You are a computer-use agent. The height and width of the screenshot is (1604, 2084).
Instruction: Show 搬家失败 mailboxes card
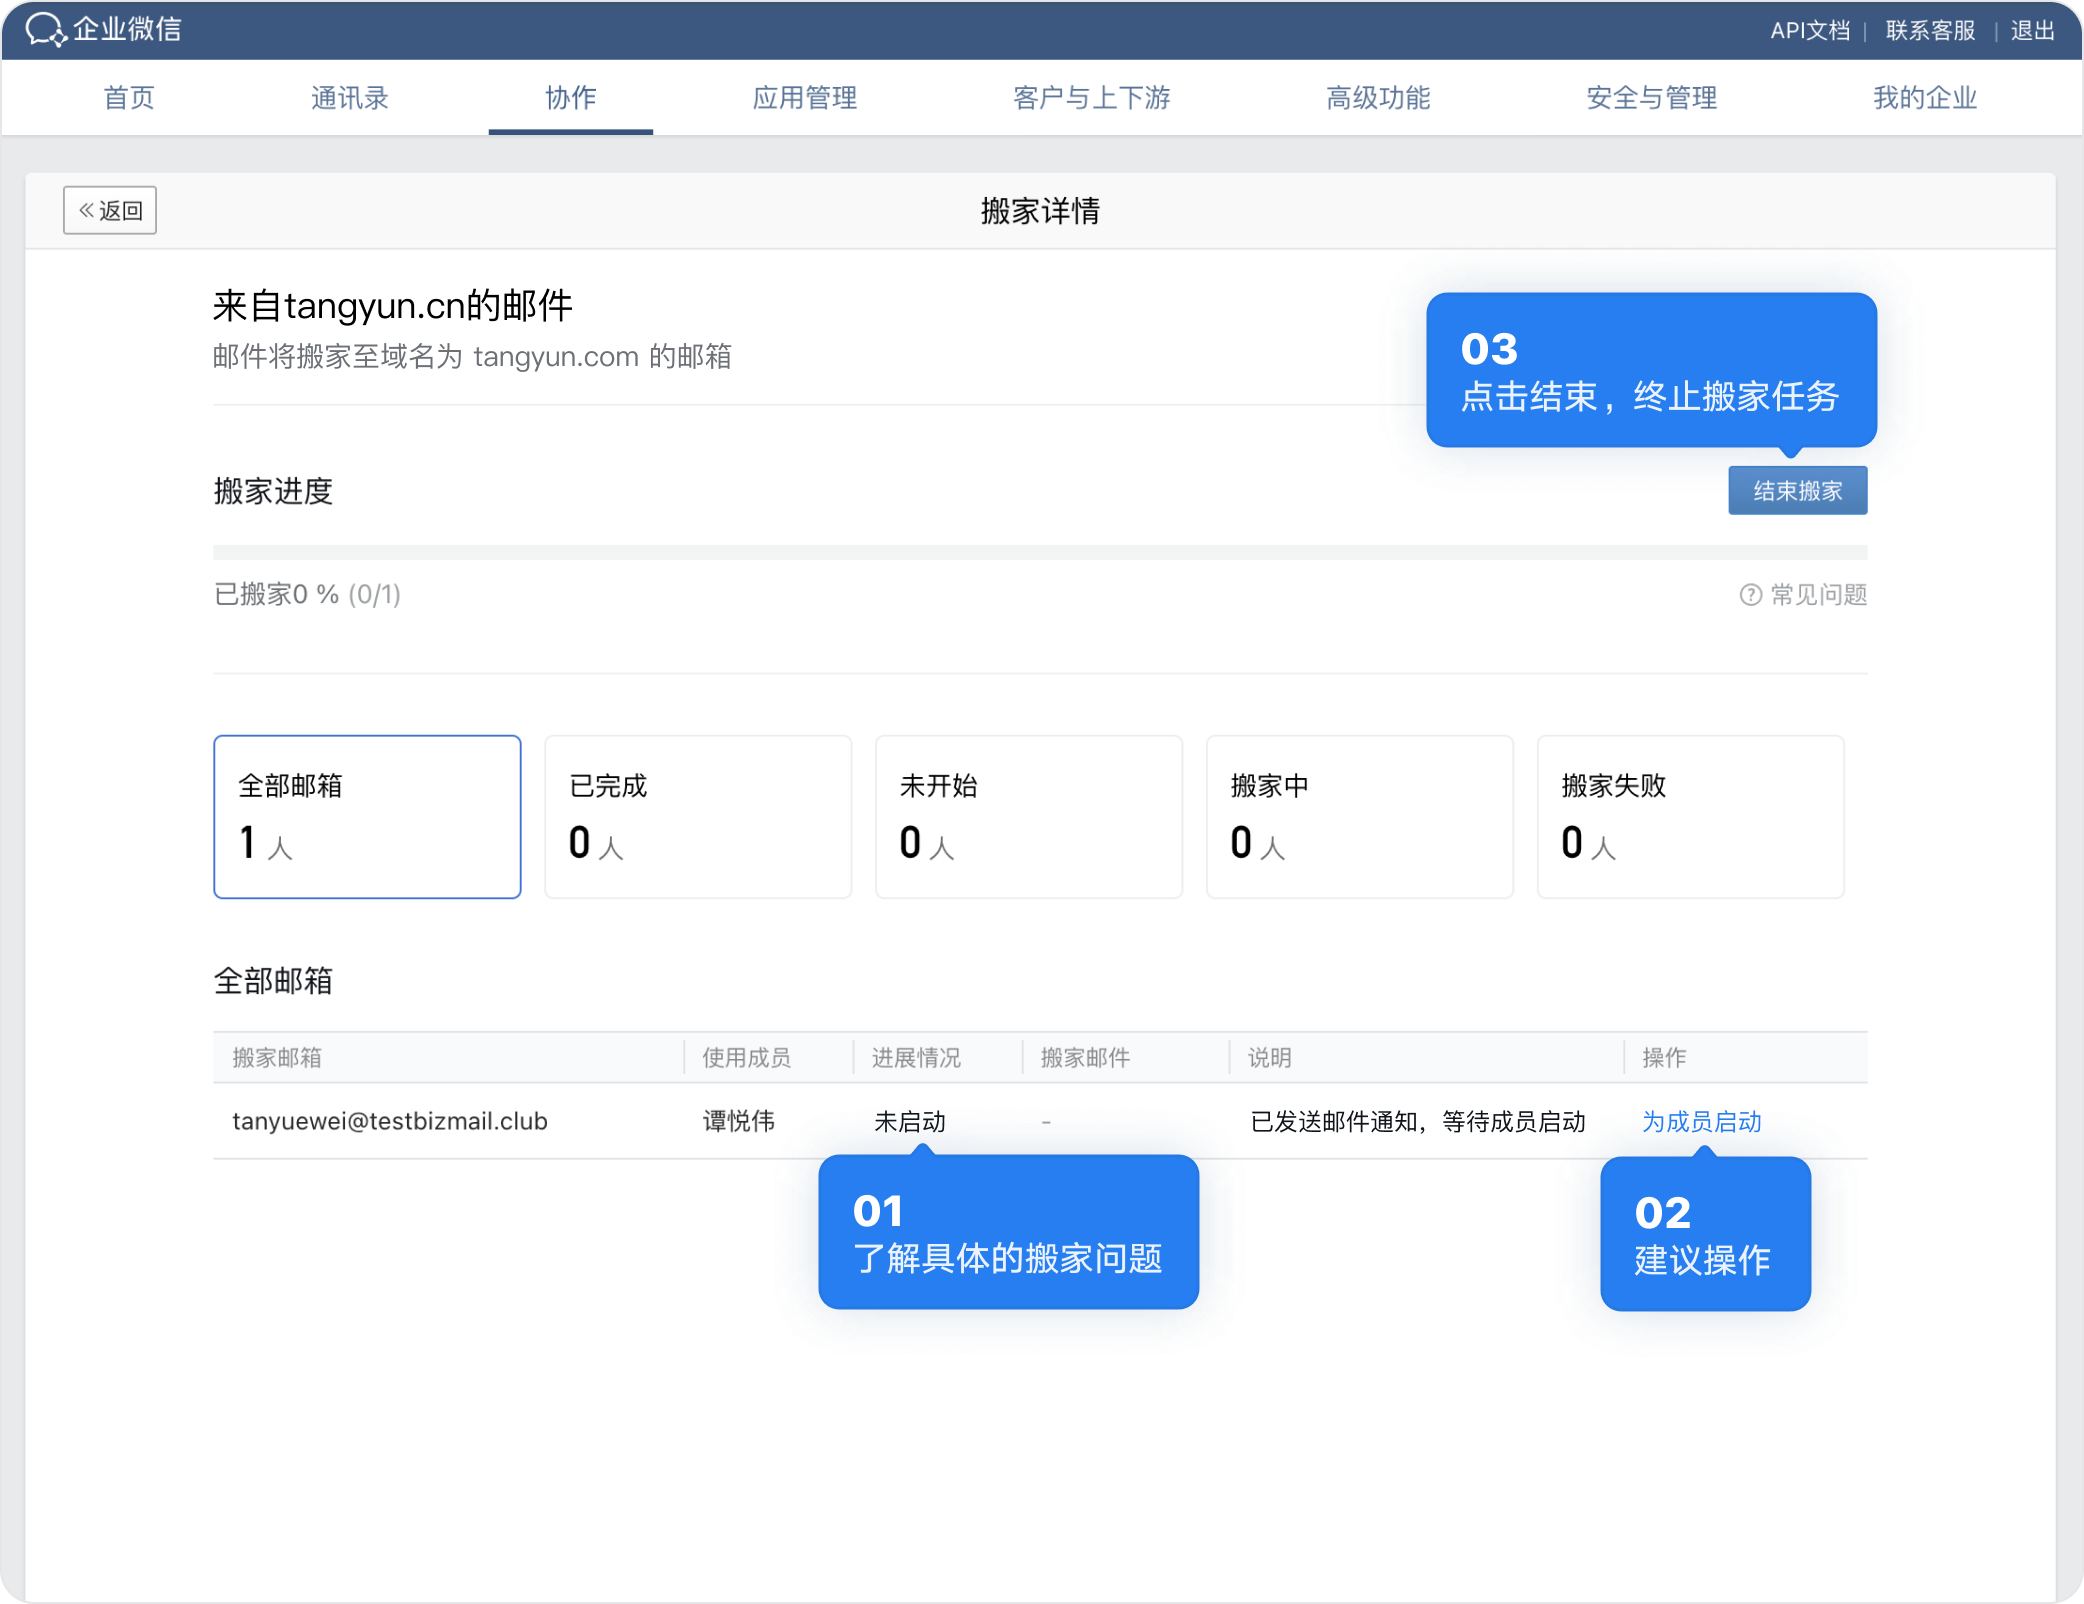[x=1690, y=816]
